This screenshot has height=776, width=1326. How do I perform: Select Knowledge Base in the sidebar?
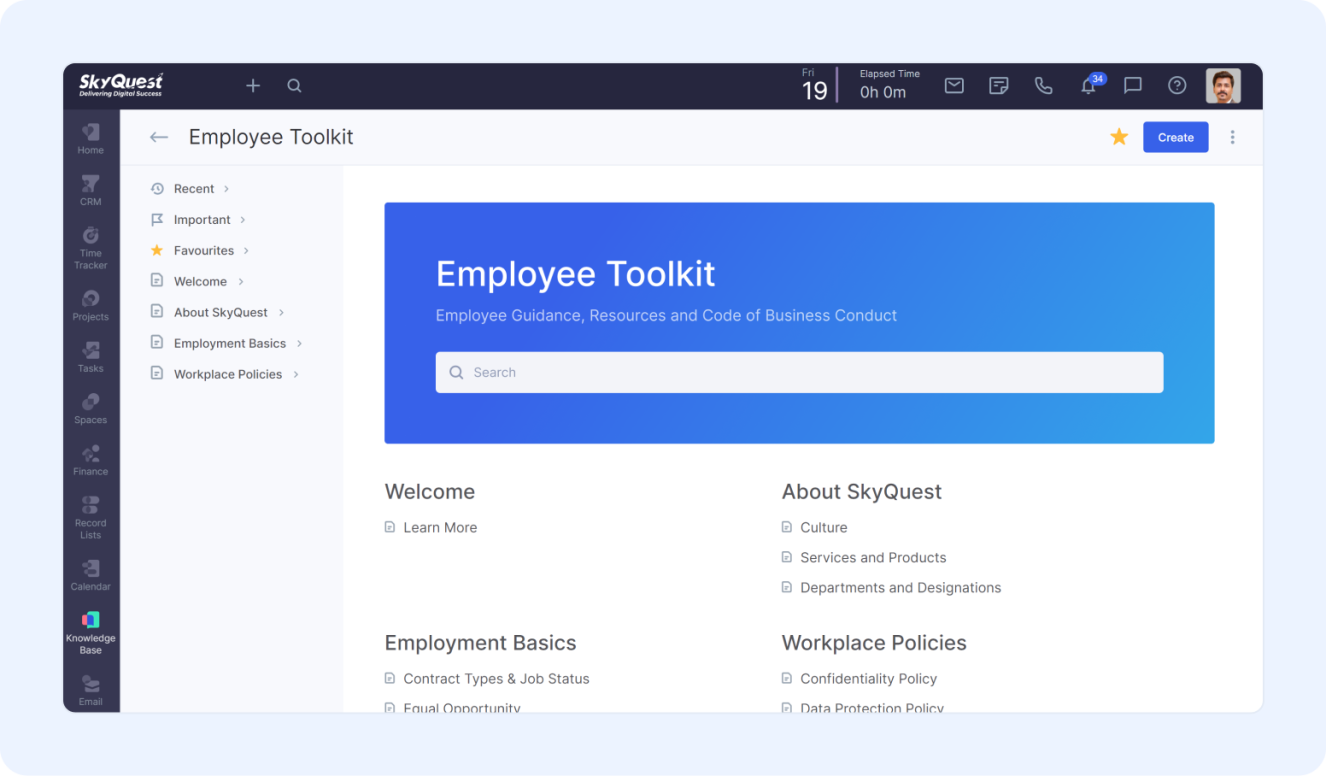coord(91,632)
